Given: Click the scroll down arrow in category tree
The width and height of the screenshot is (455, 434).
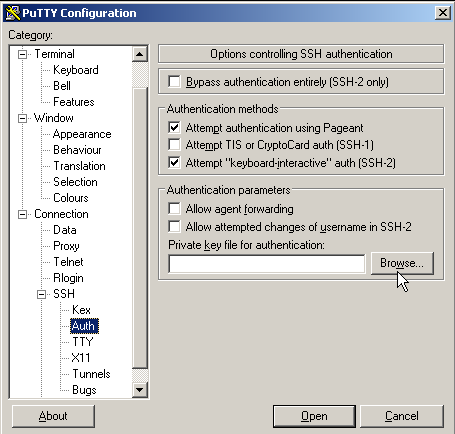Looking at the screenshot, I should click(140, 389).
